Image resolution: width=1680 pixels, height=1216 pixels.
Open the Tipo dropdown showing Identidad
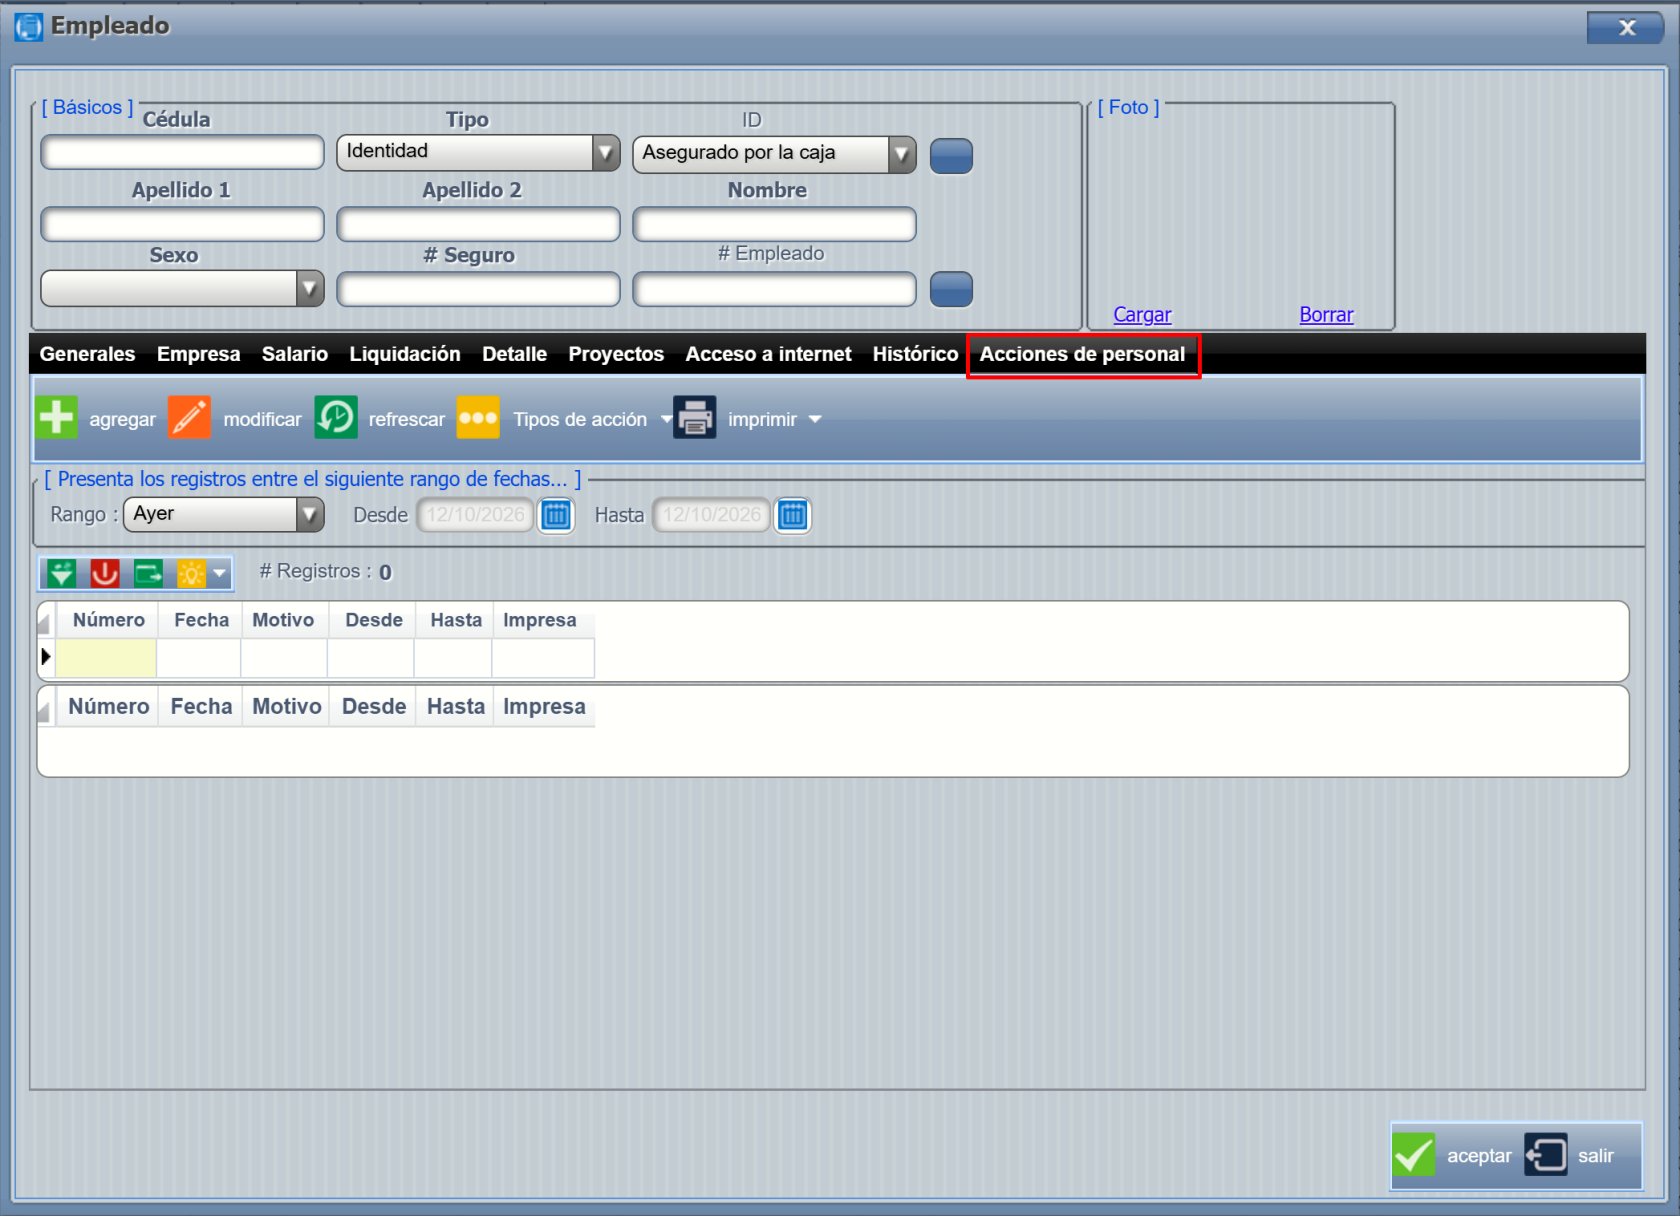tap(605, 153)
